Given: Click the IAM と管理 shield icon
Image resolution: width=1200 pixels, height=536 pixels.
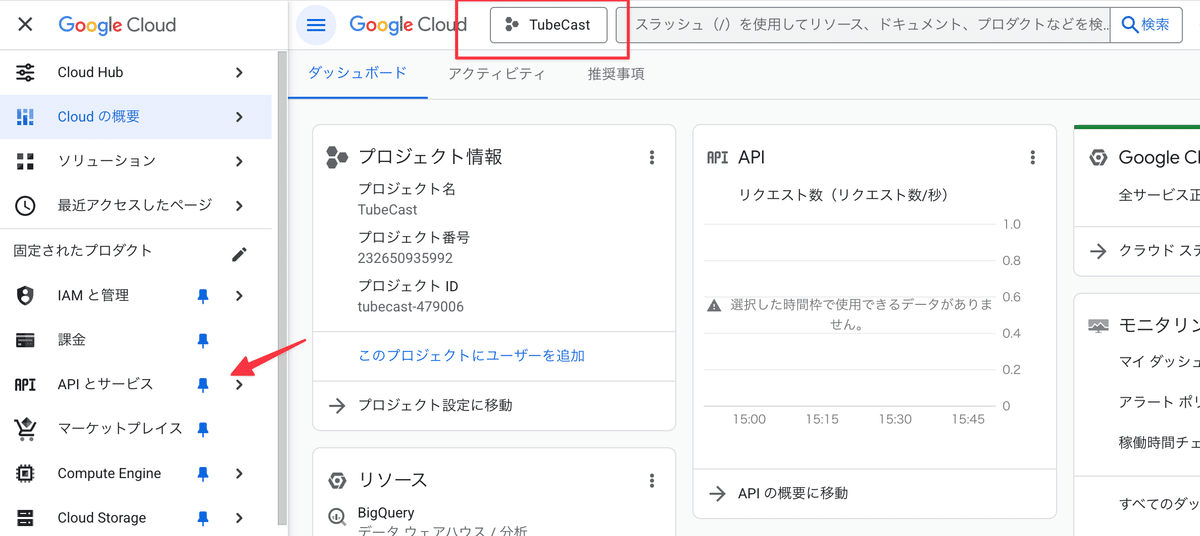Looking at the screenshot, I should click(x=25, y=295).
